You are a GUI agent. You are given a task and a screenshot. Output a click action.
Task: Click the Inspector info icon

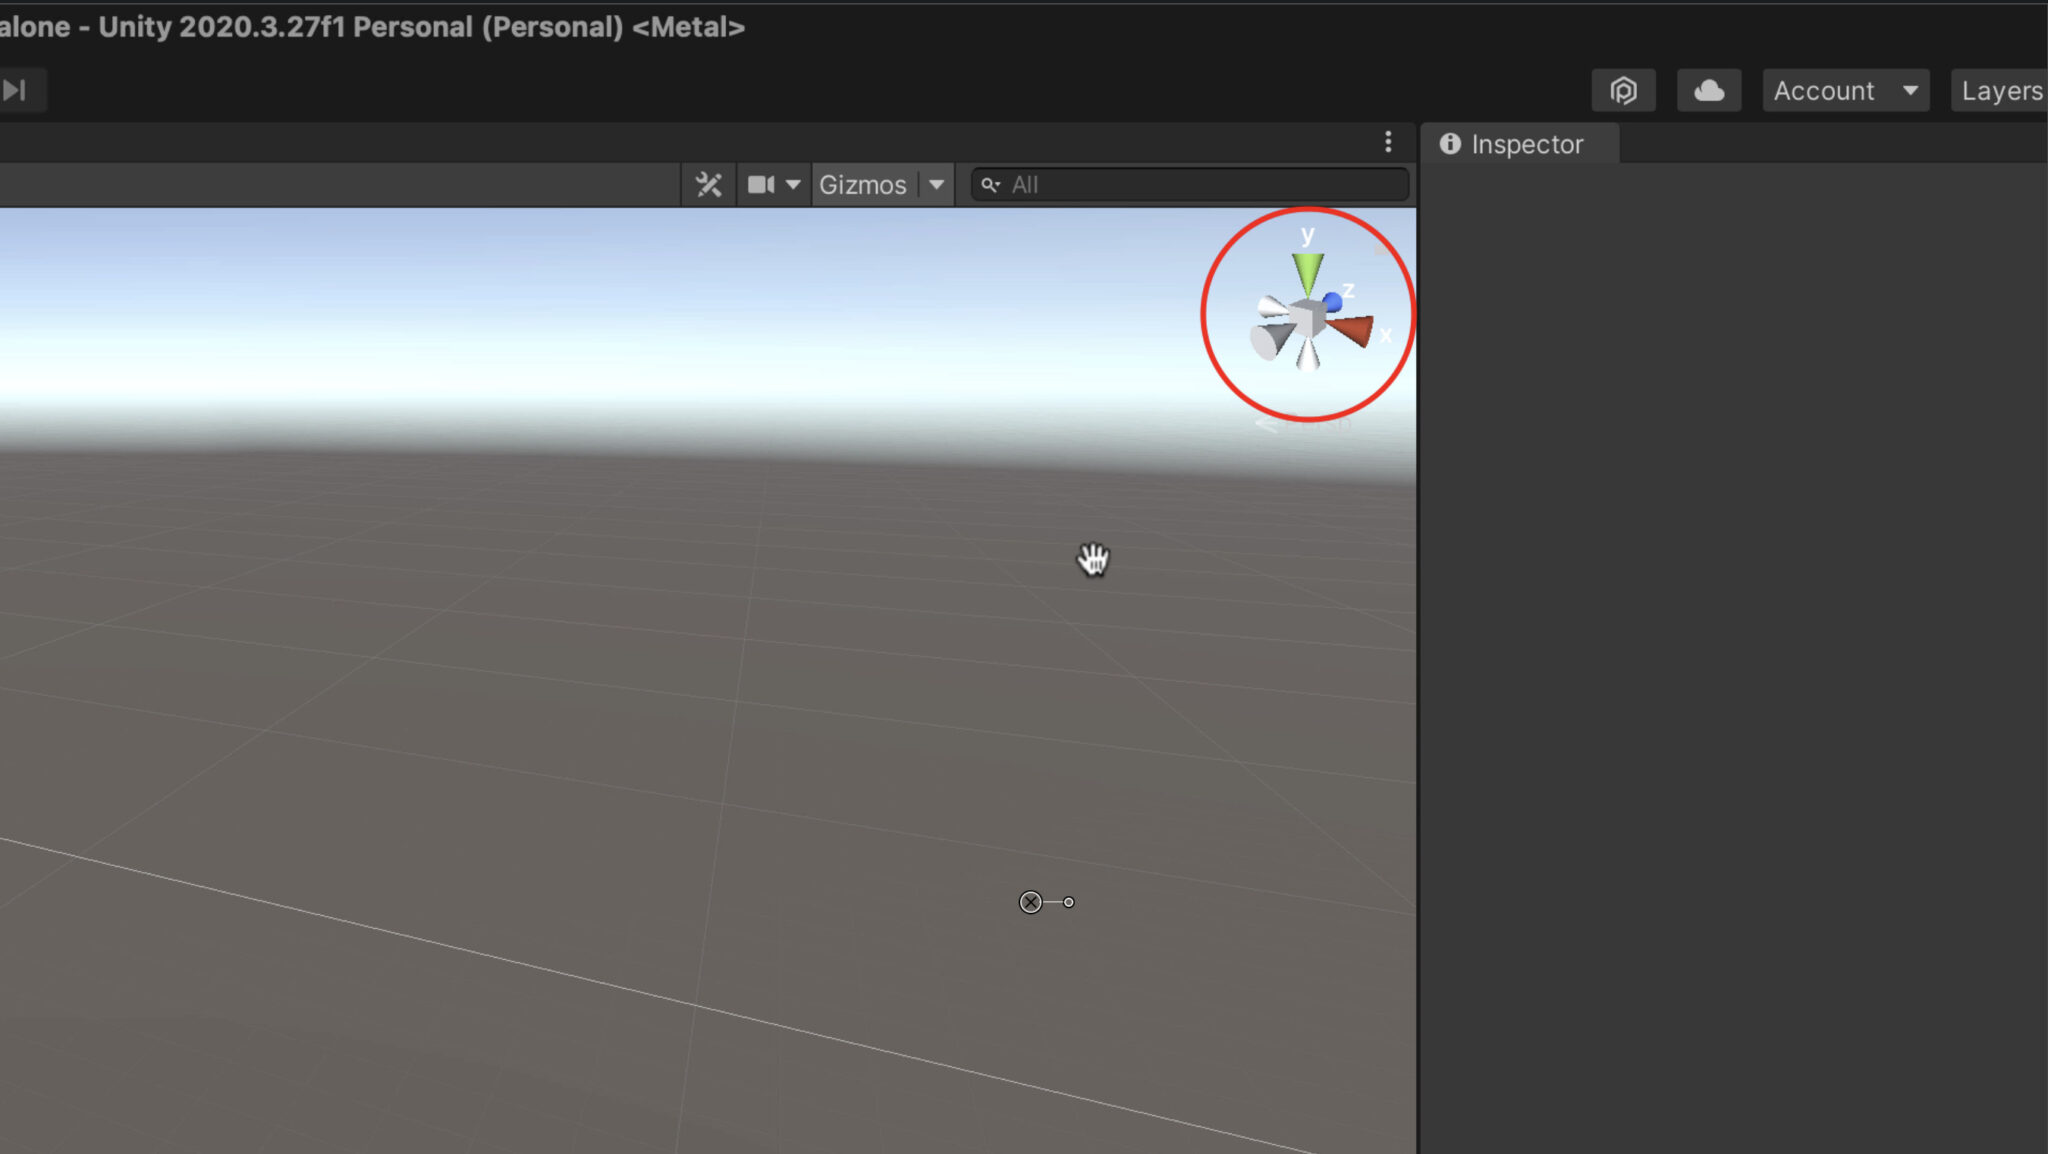(1451, 143)
